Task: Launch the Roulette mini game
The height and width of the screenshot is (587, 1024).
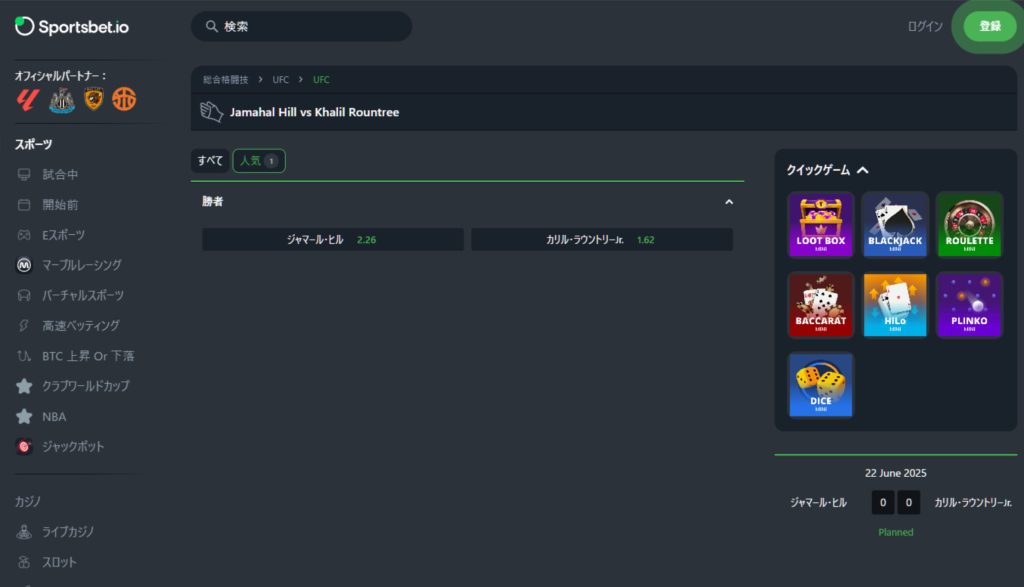Action: pyautogui.click(x=969, y=225)
